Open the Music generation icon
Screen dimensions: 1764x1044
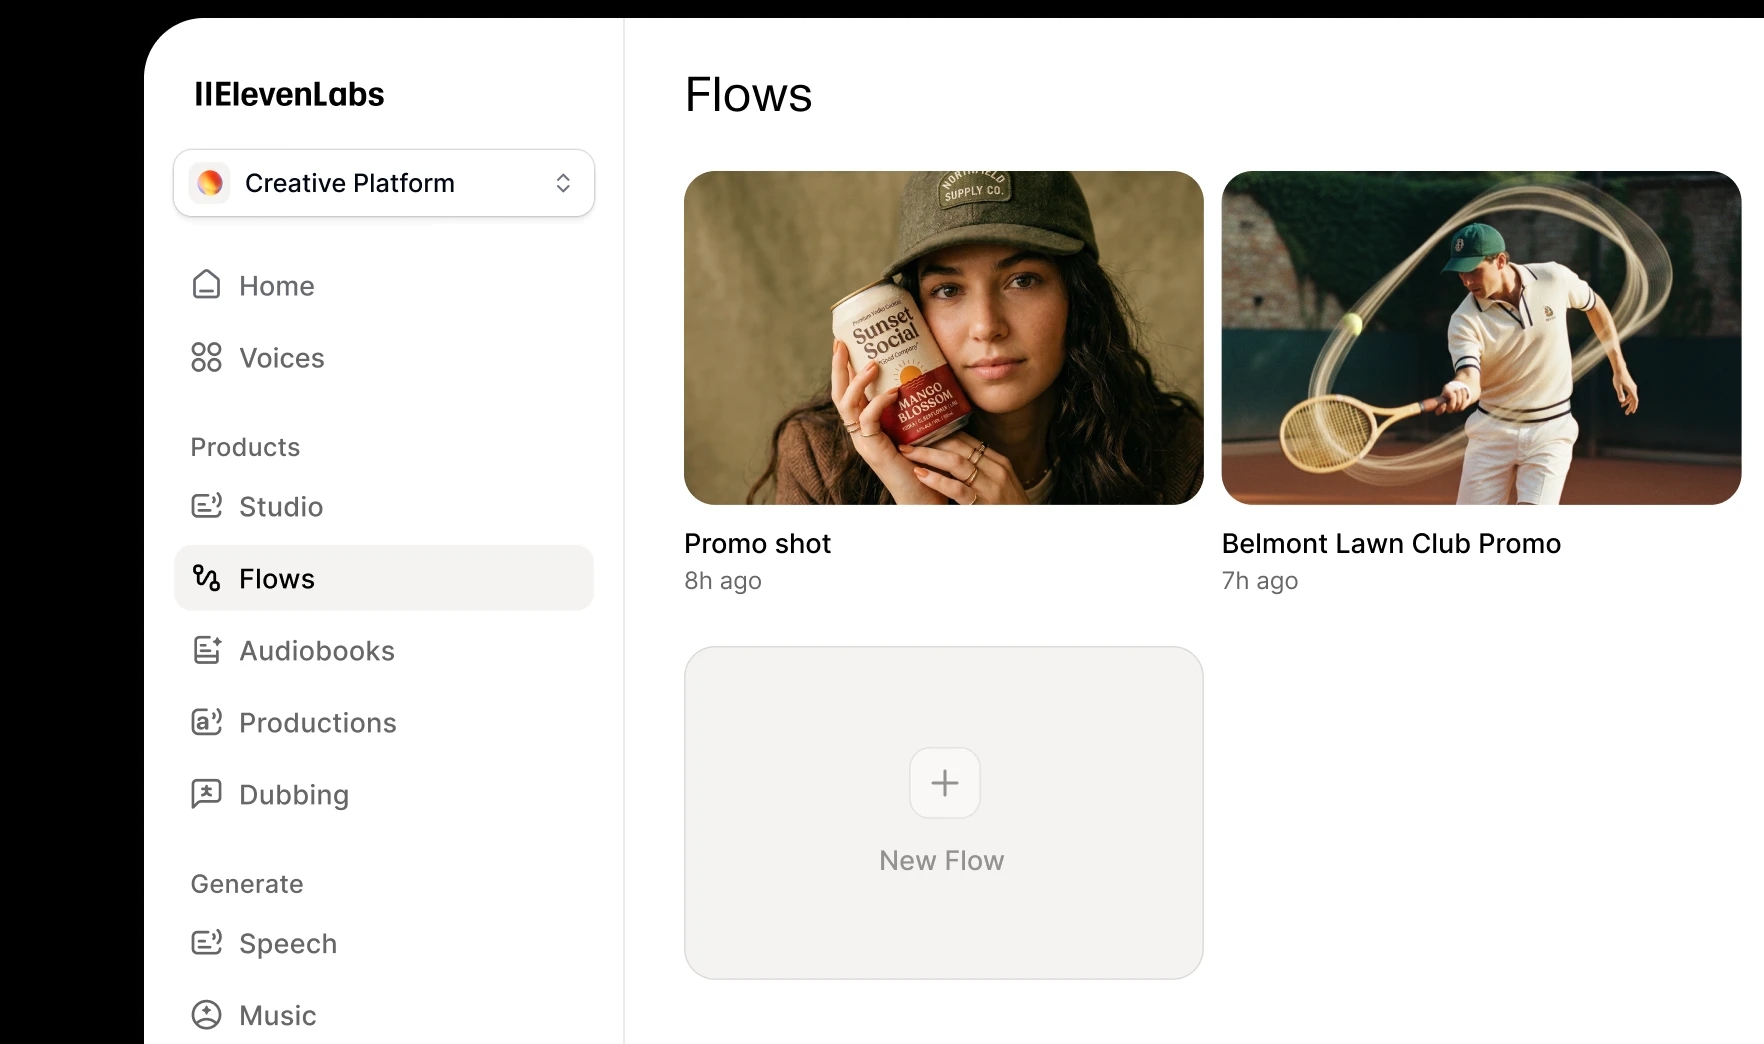[207, 1014]
